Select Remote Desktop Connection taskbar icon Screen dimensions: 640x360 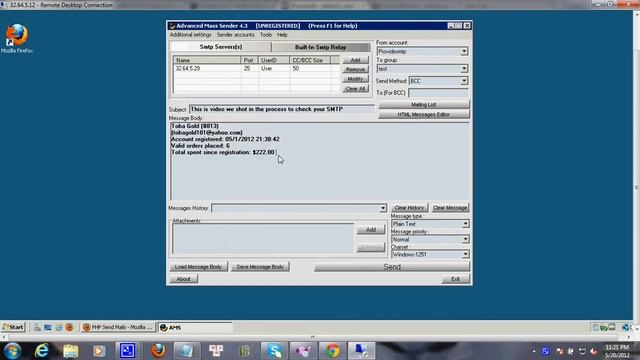click(x=361, y=351)
